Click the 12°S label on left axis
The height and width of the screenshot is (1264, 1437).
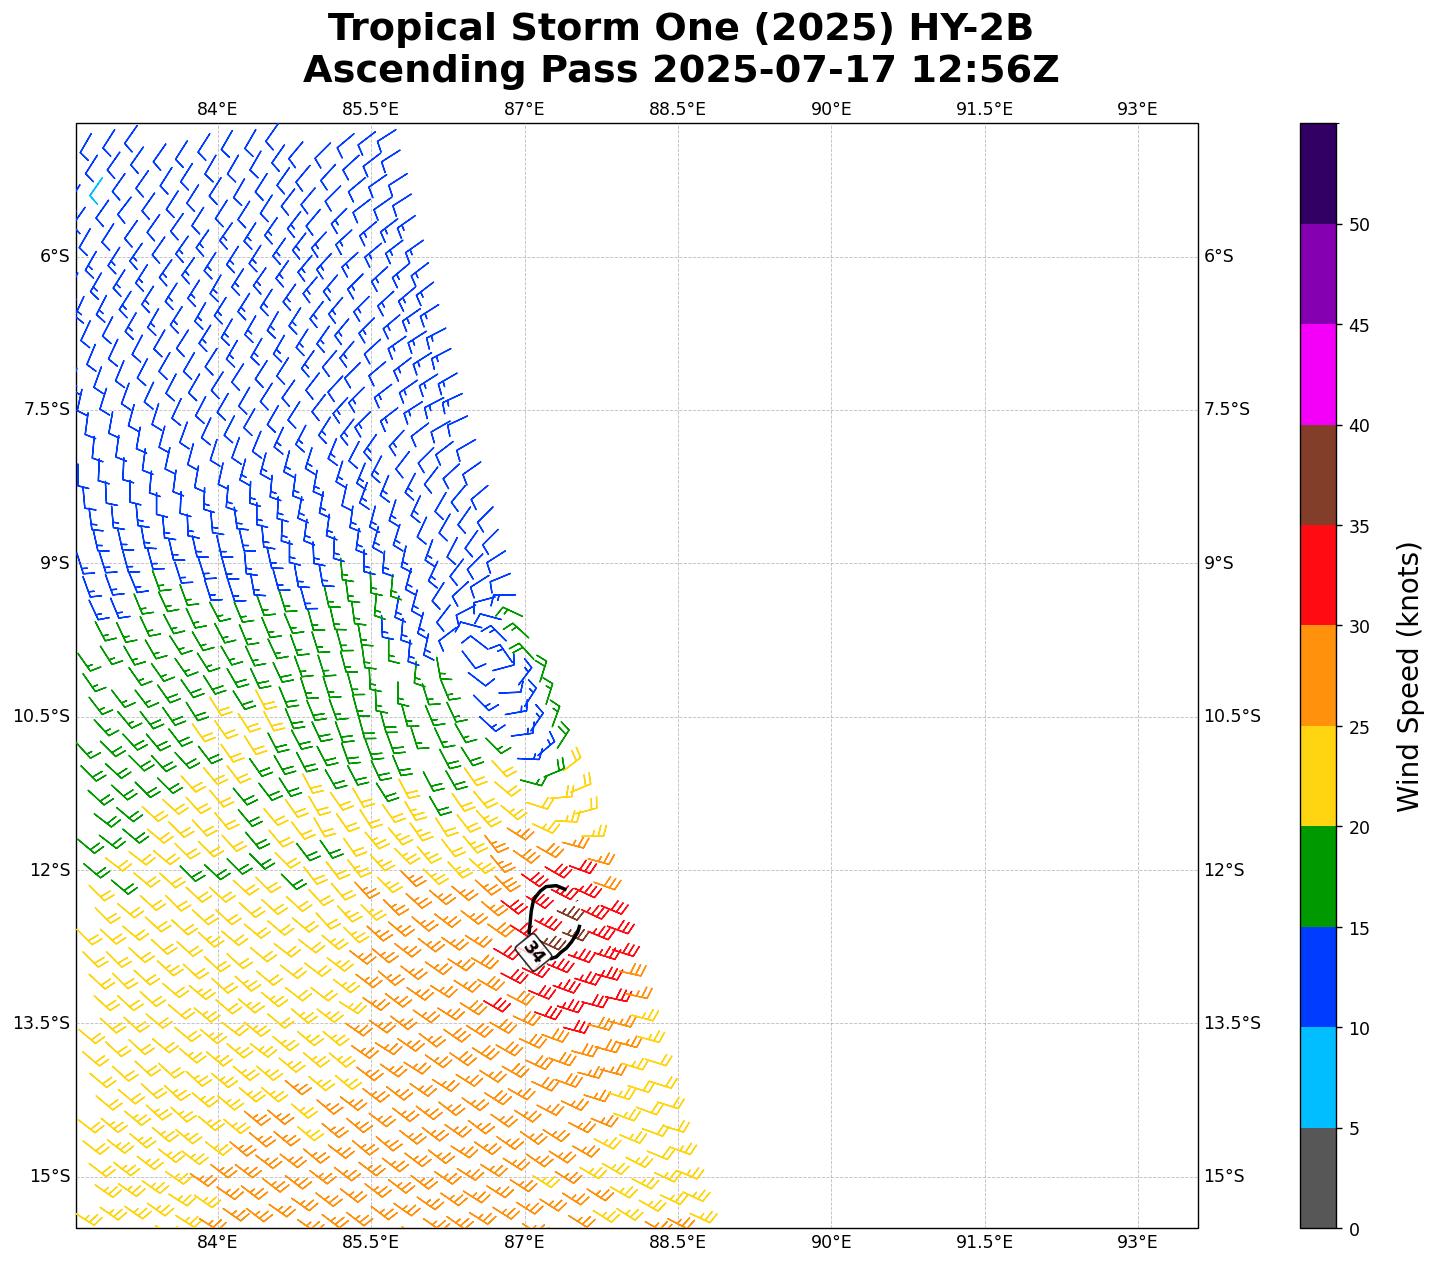tap(50, 870)
